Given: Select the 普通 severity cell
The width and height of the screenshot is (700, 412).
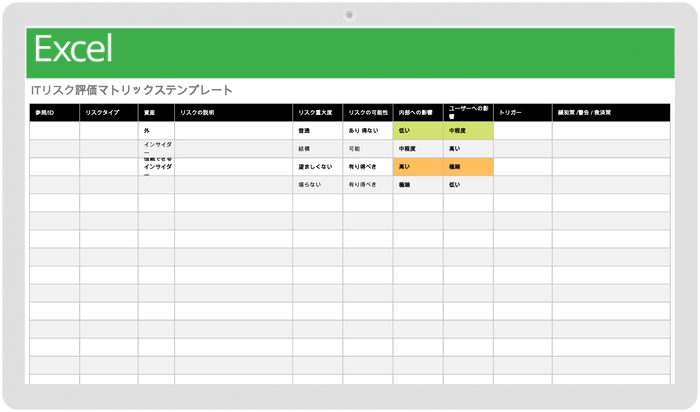Looking at the screenshot, I should click(317, 131).
